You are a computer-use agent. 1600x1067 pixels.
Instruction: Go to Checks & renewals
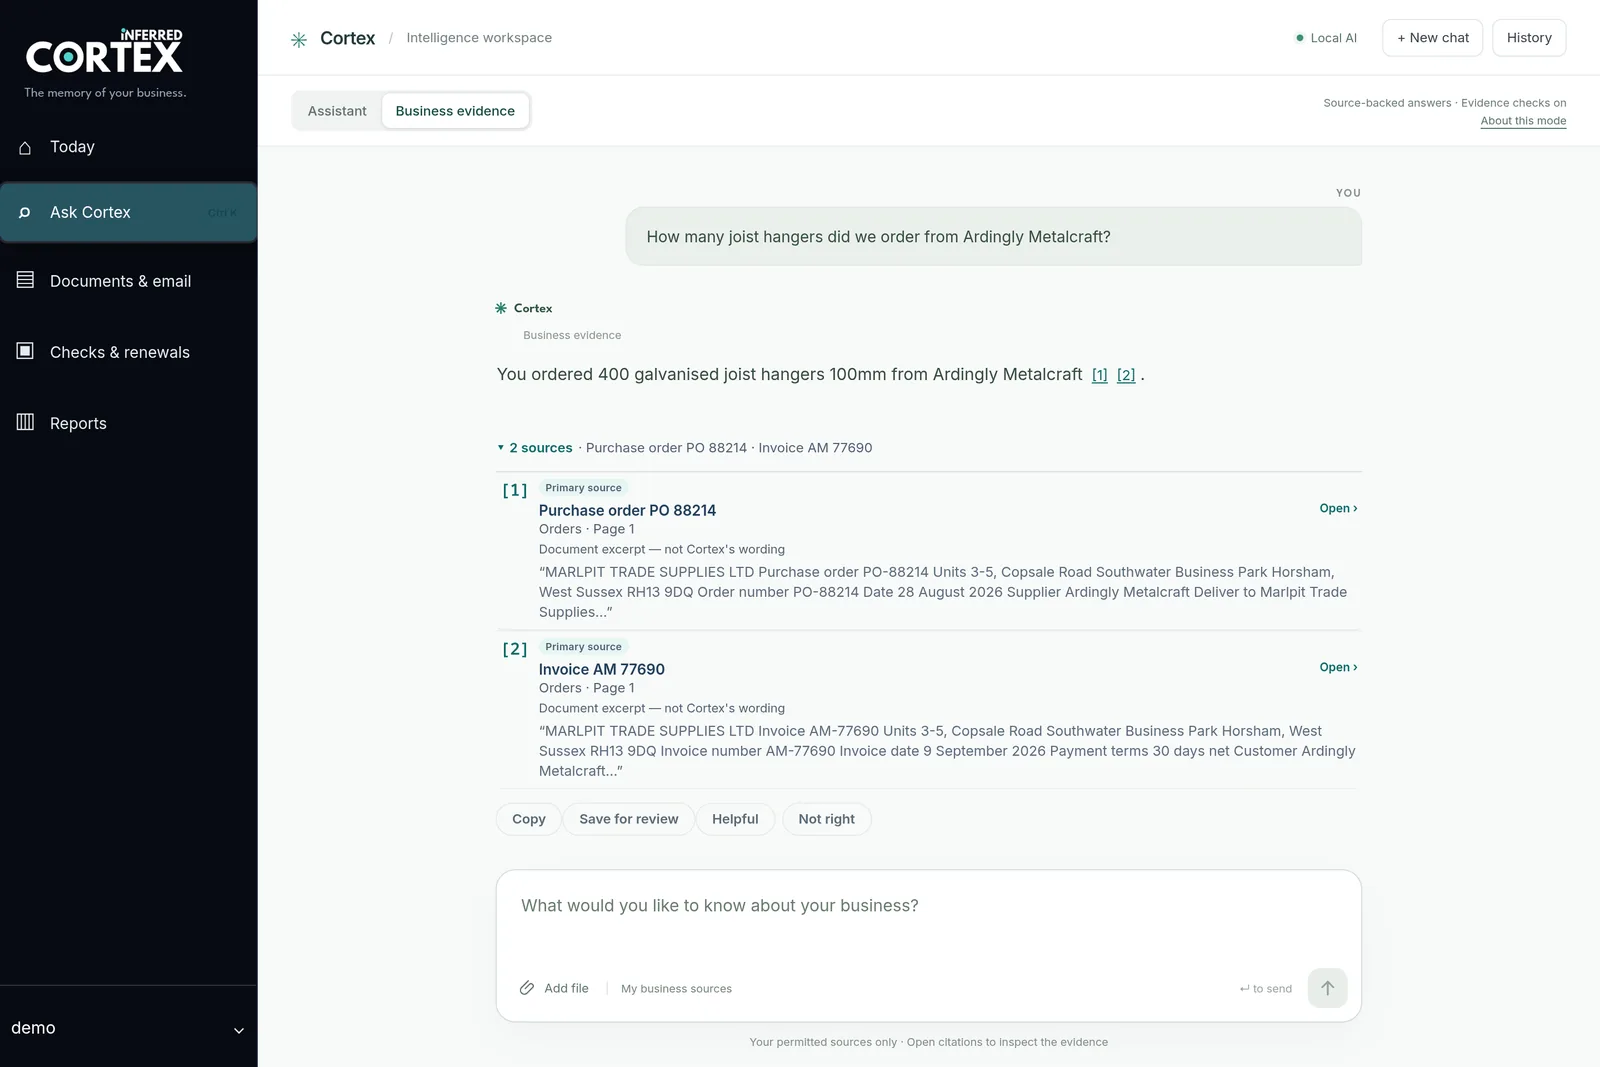tap(128, 352)
